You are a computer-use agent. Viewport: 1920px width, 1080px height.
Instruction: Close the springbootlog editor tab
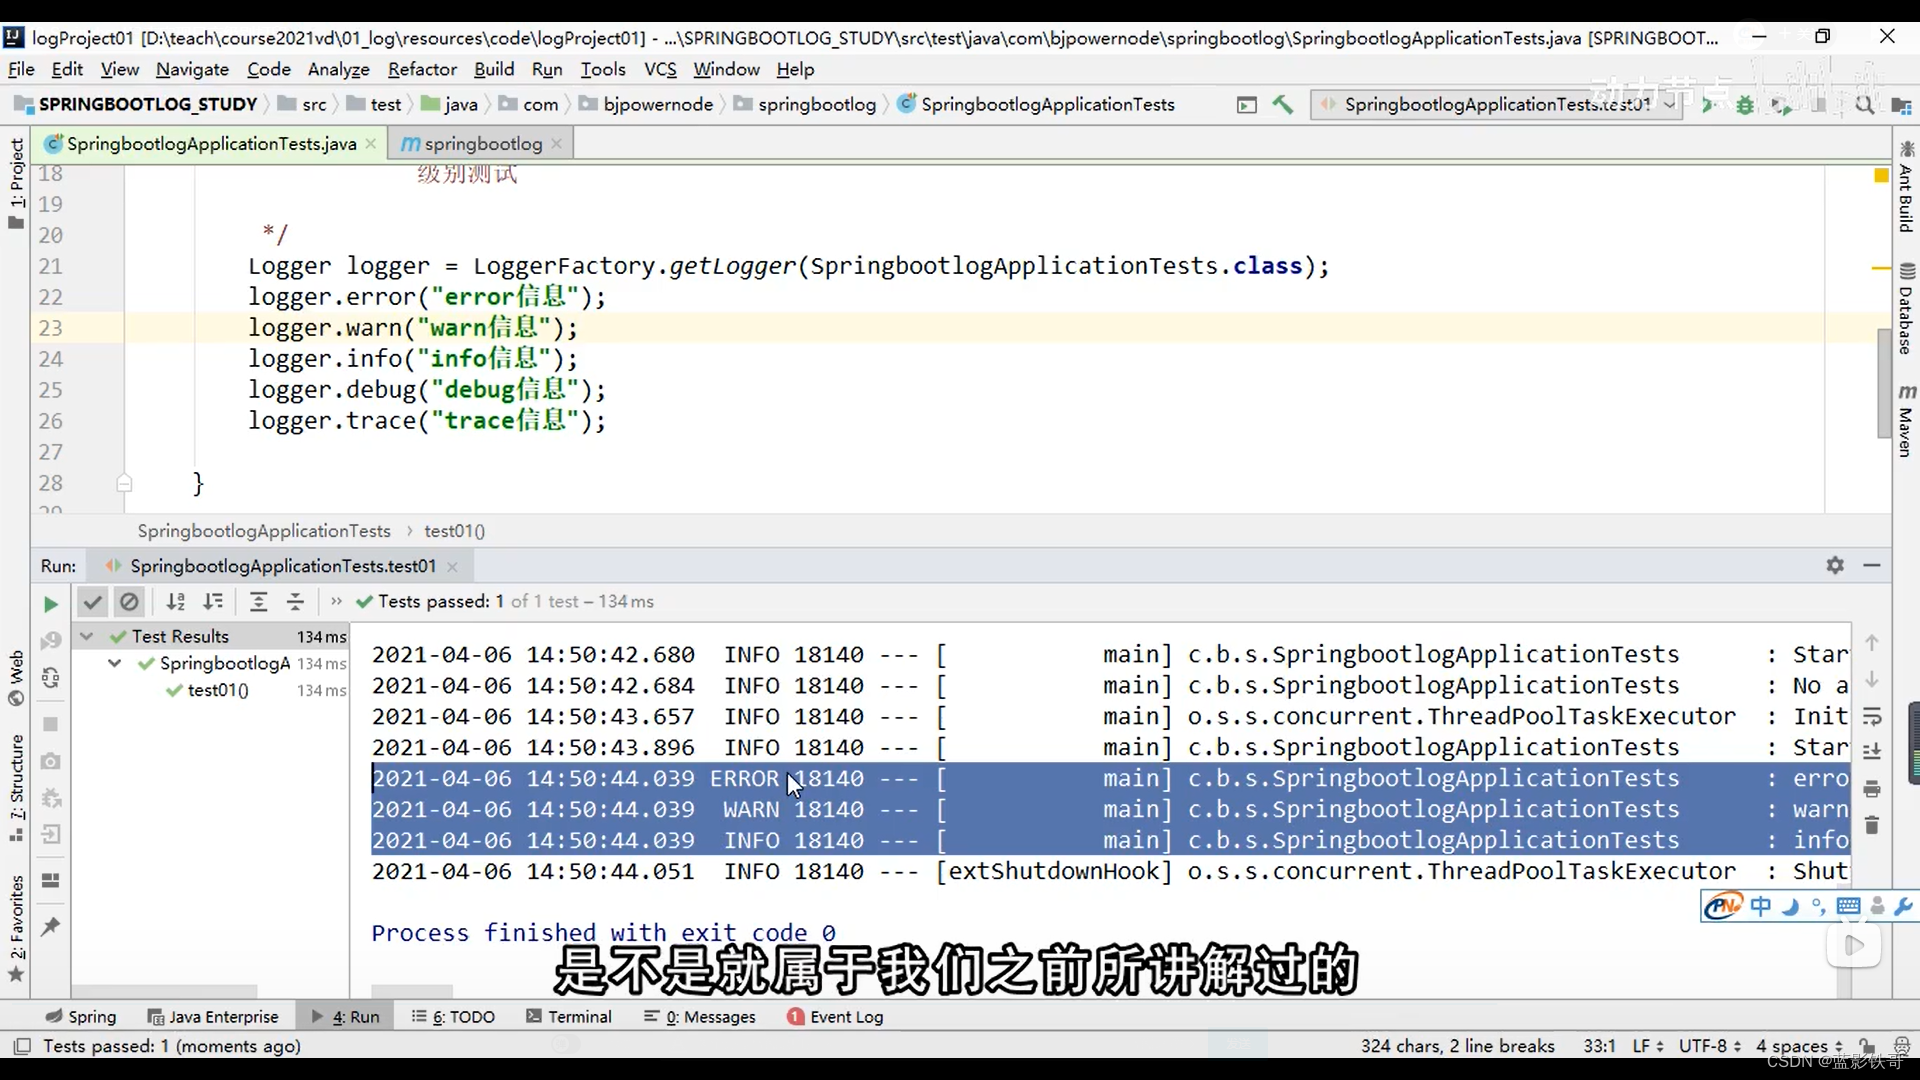557,144
